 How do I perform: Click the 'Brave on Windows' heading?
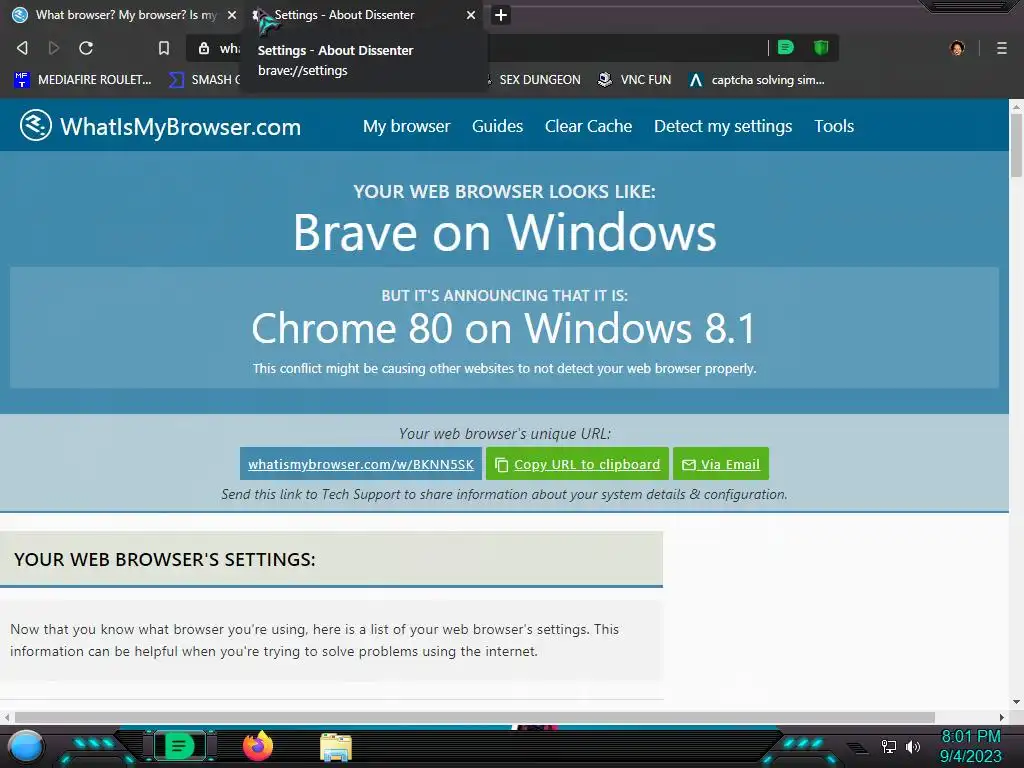(x=504, y=232)
